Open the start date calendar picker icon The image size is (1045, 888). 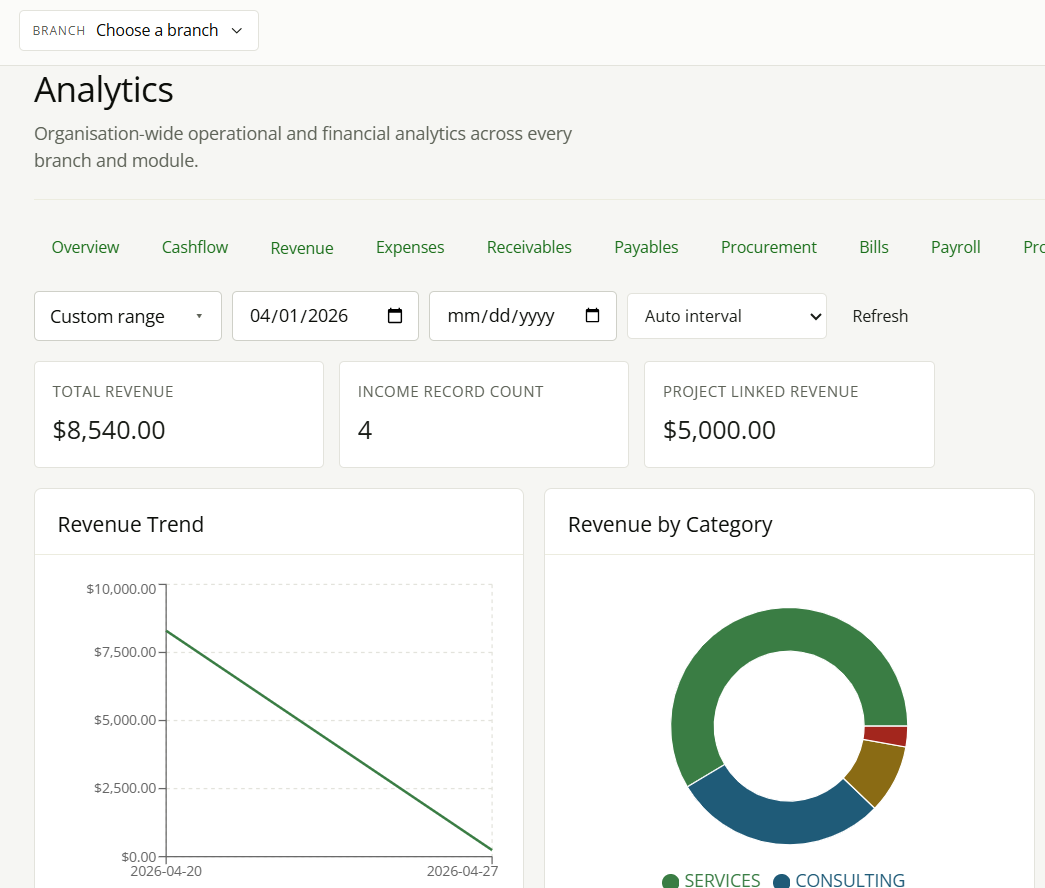(395, 315)
